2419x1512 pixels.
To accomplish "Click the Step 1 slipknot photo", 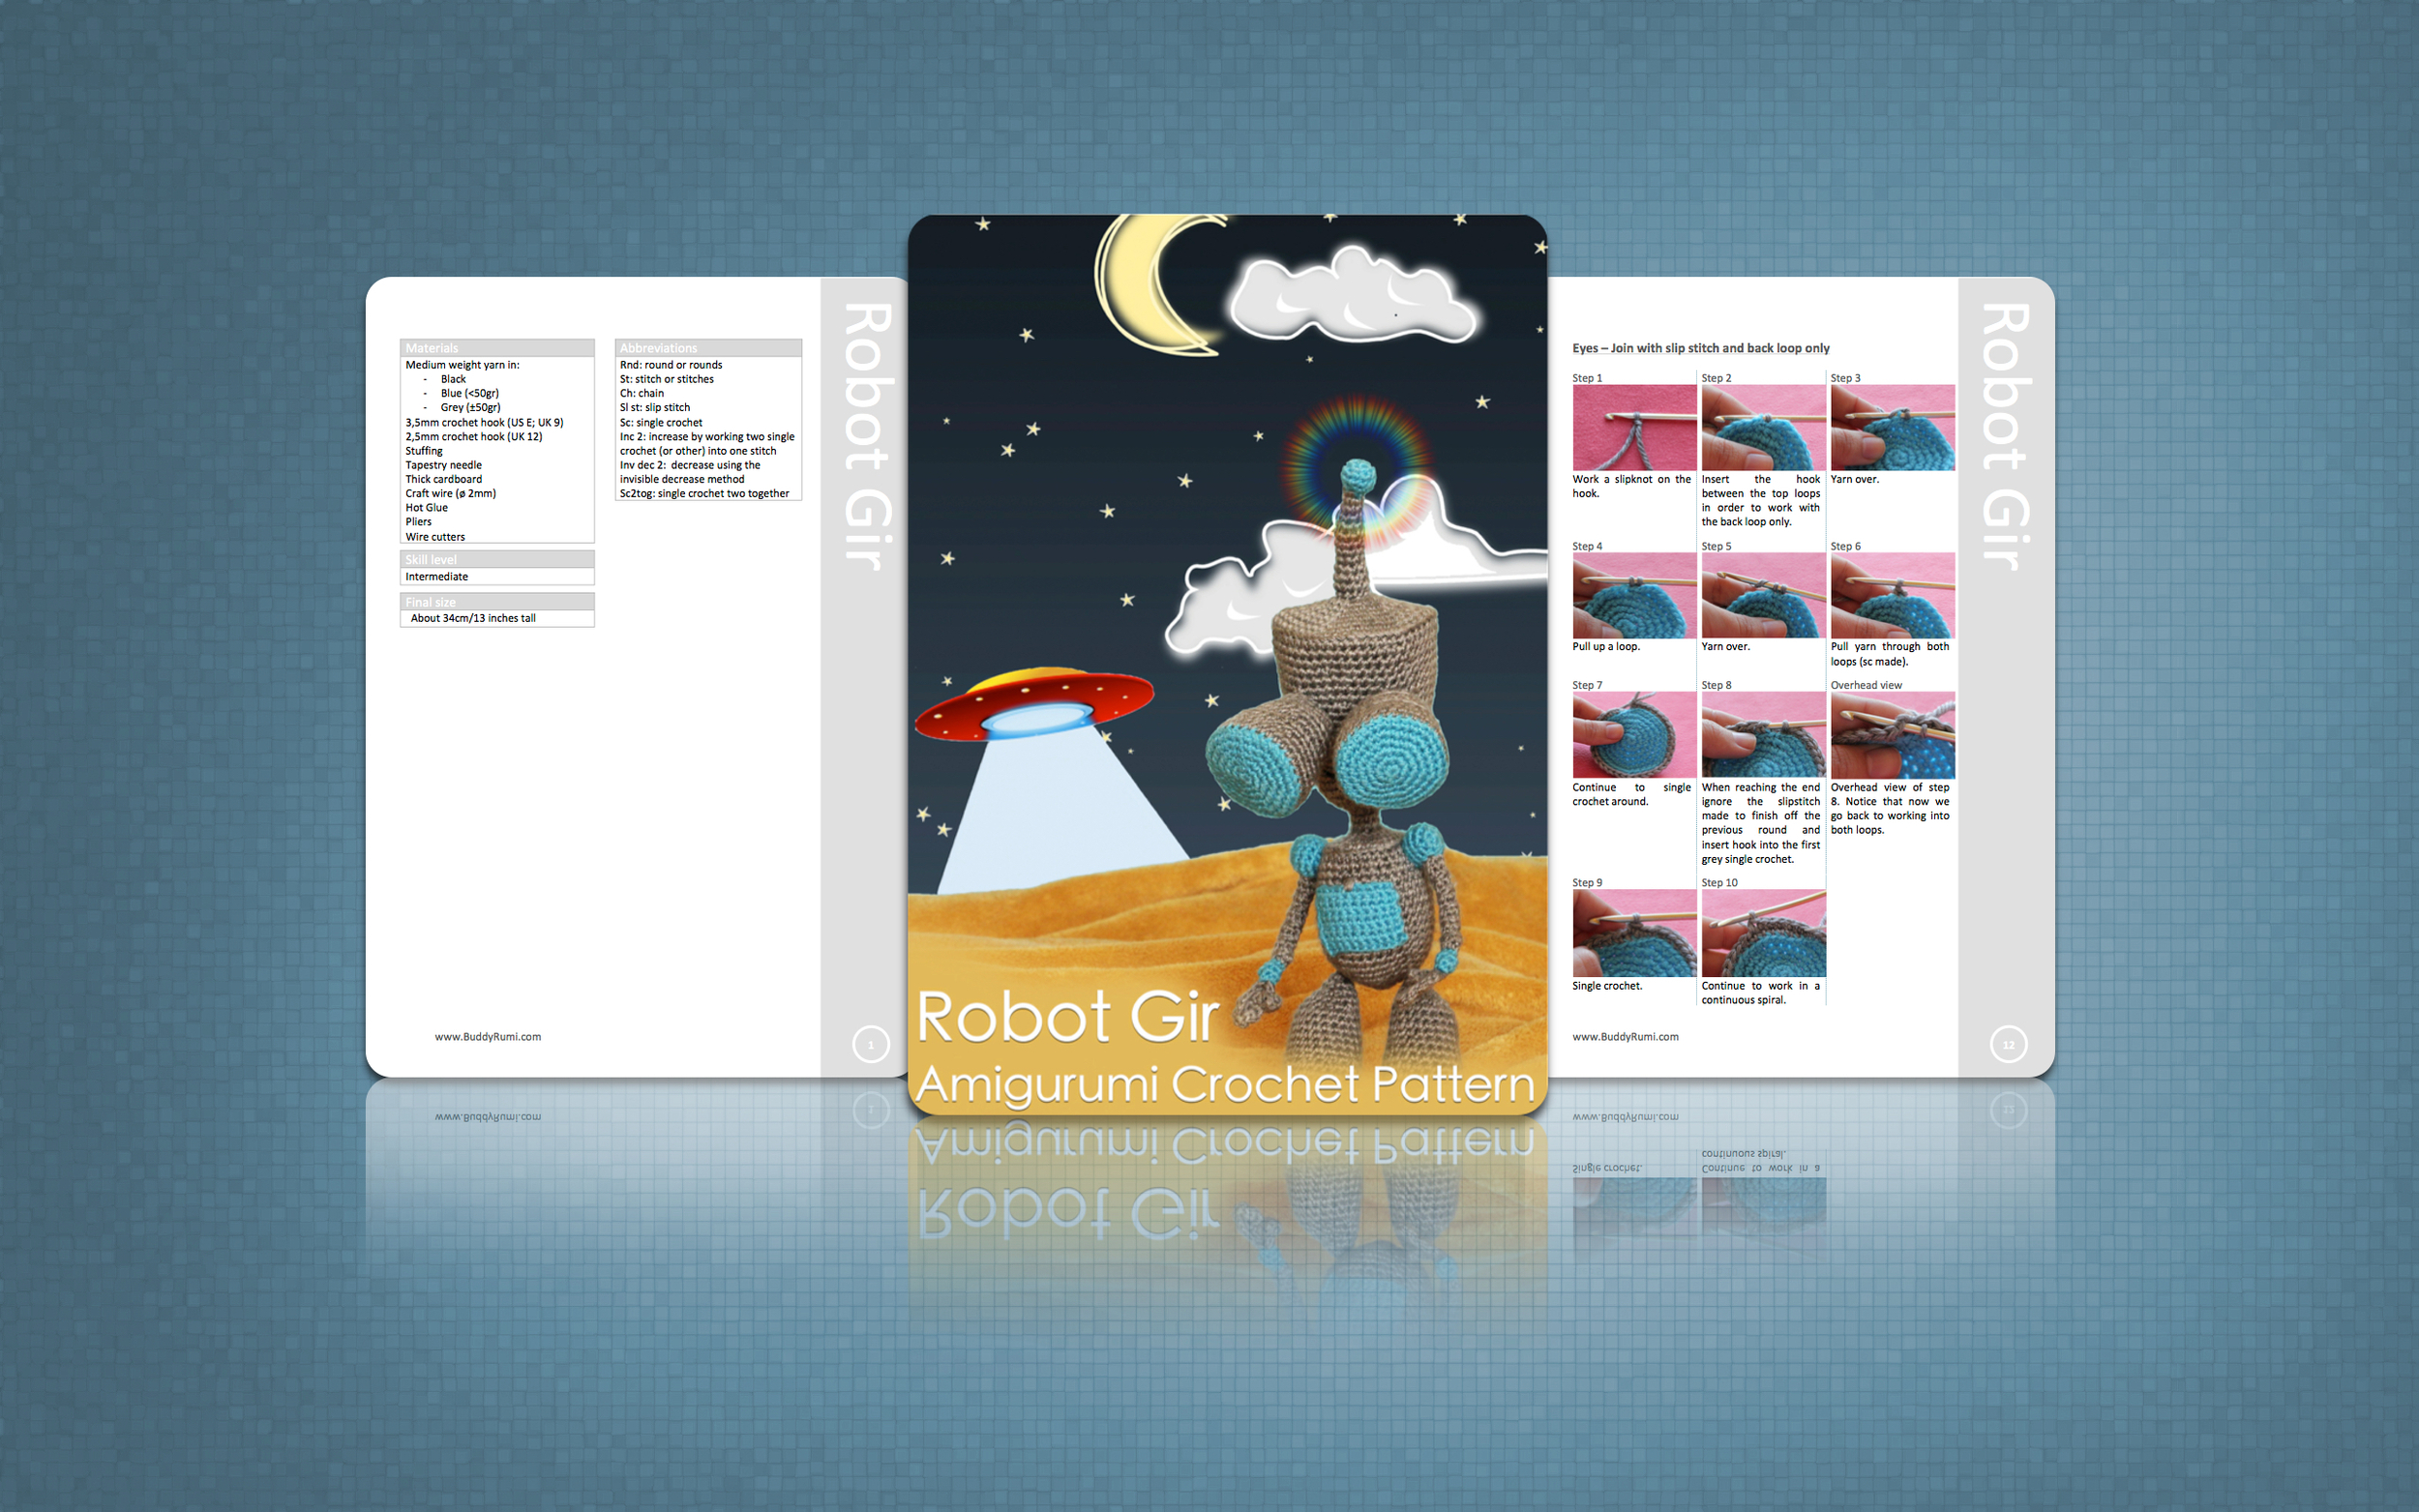I will click(1634, 427).
